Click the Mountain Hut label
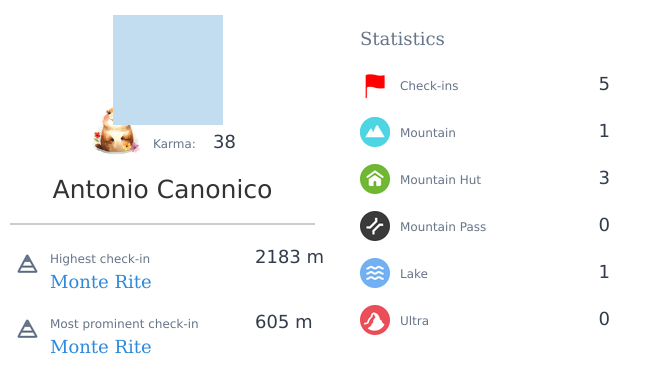Image resolution: width=650 pixels, height=385 pixels. 440,180
